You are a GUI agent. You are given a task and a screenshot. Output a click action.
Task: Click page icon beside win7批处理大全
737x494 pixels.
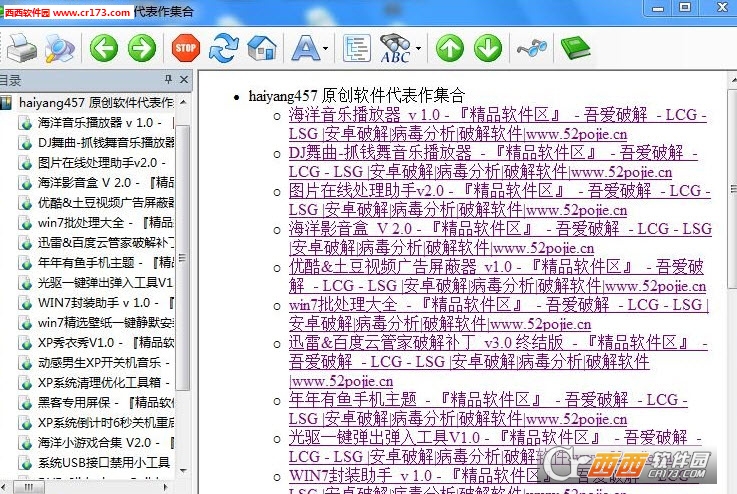[24, 223]
